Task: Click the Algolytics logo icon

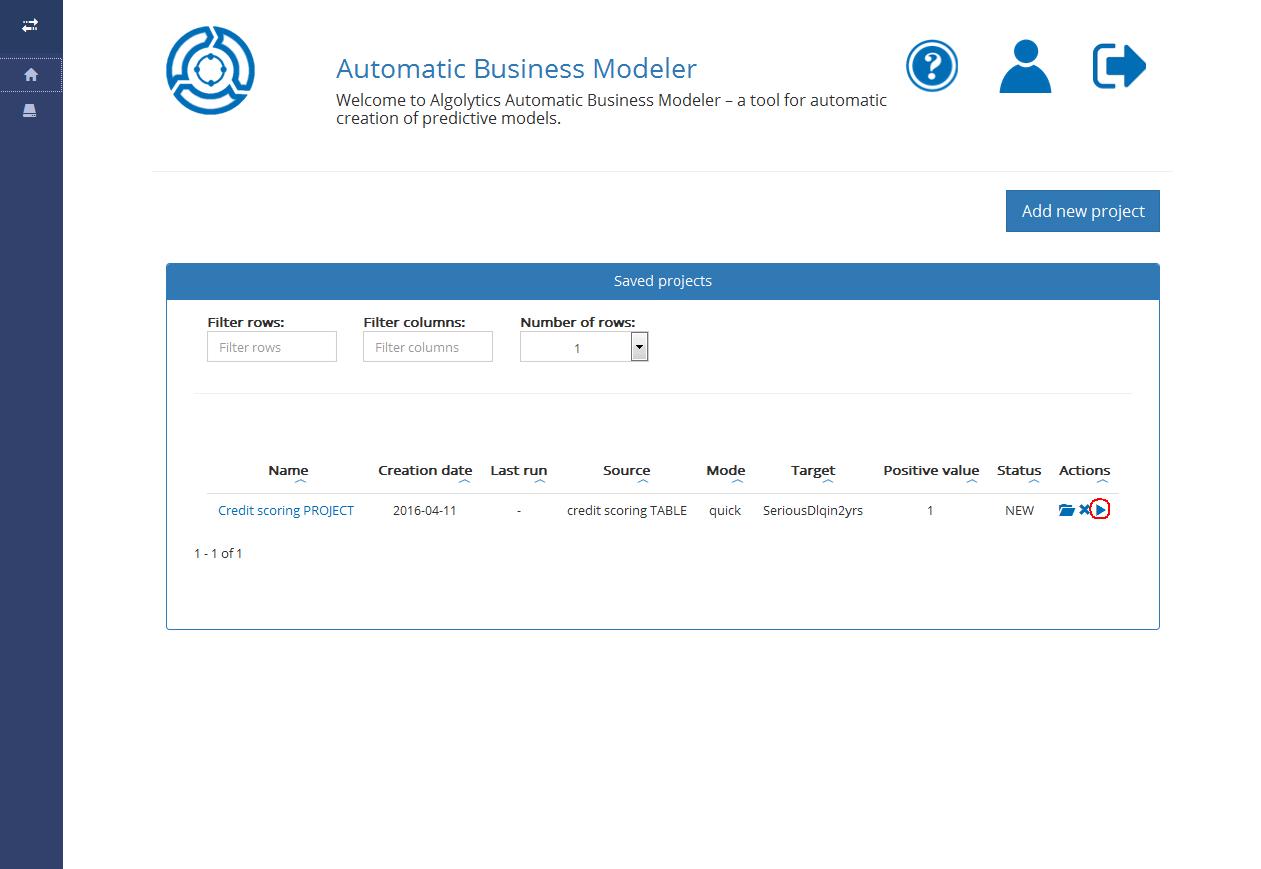Action: point(210,70)
